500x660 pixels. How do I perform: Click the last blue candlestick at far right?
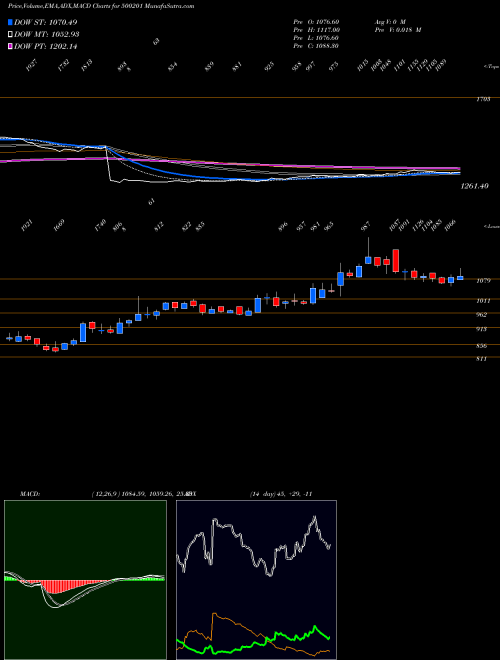pos(460,278)
